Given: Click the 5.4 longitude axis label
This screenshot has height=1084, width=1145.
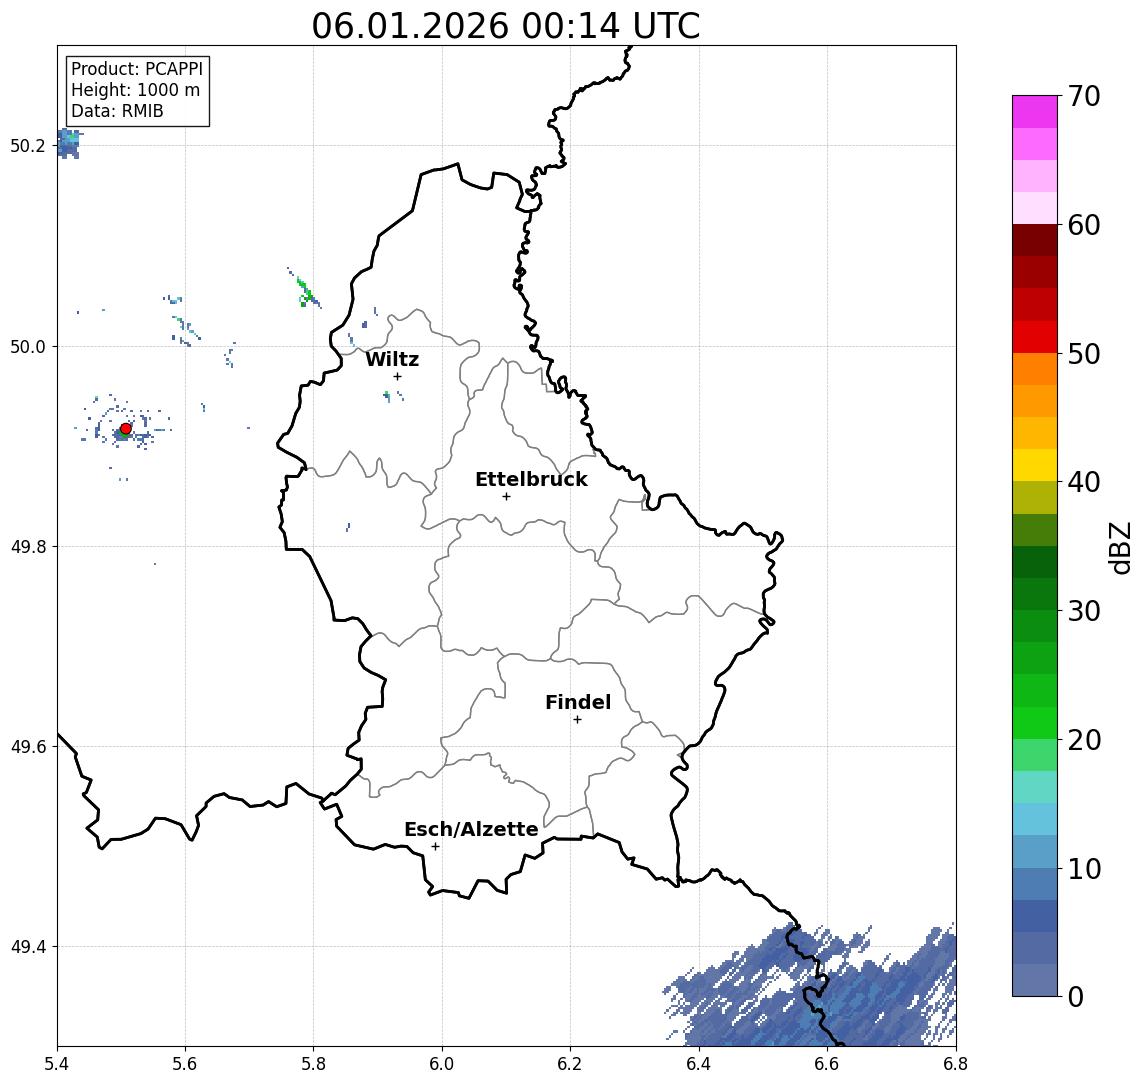Looking at the screenshot, I should pos(57,1064).
